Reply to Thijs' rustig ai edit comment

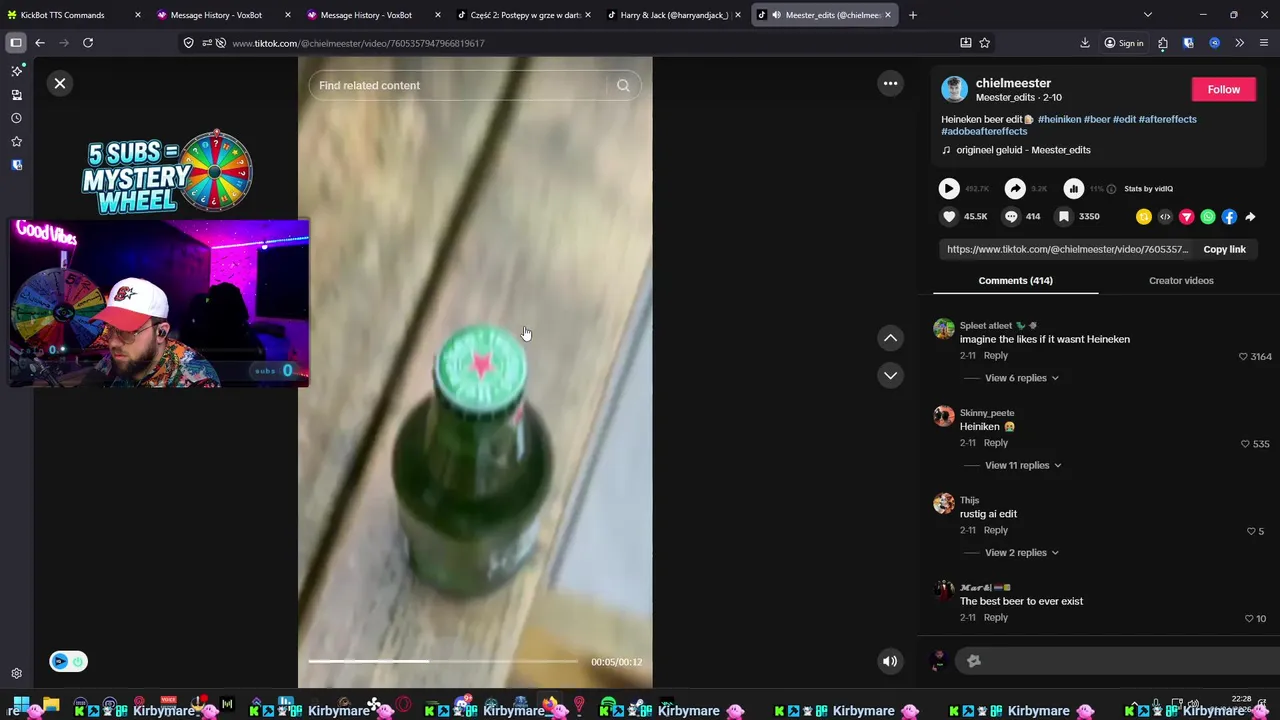(x=995, y=530)
